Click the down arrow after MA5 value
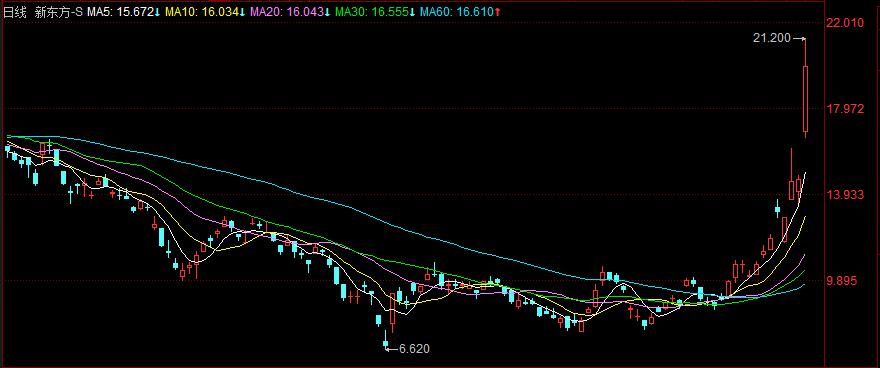Viewport: 880px width, 368px height. click(x=158, y=12)
